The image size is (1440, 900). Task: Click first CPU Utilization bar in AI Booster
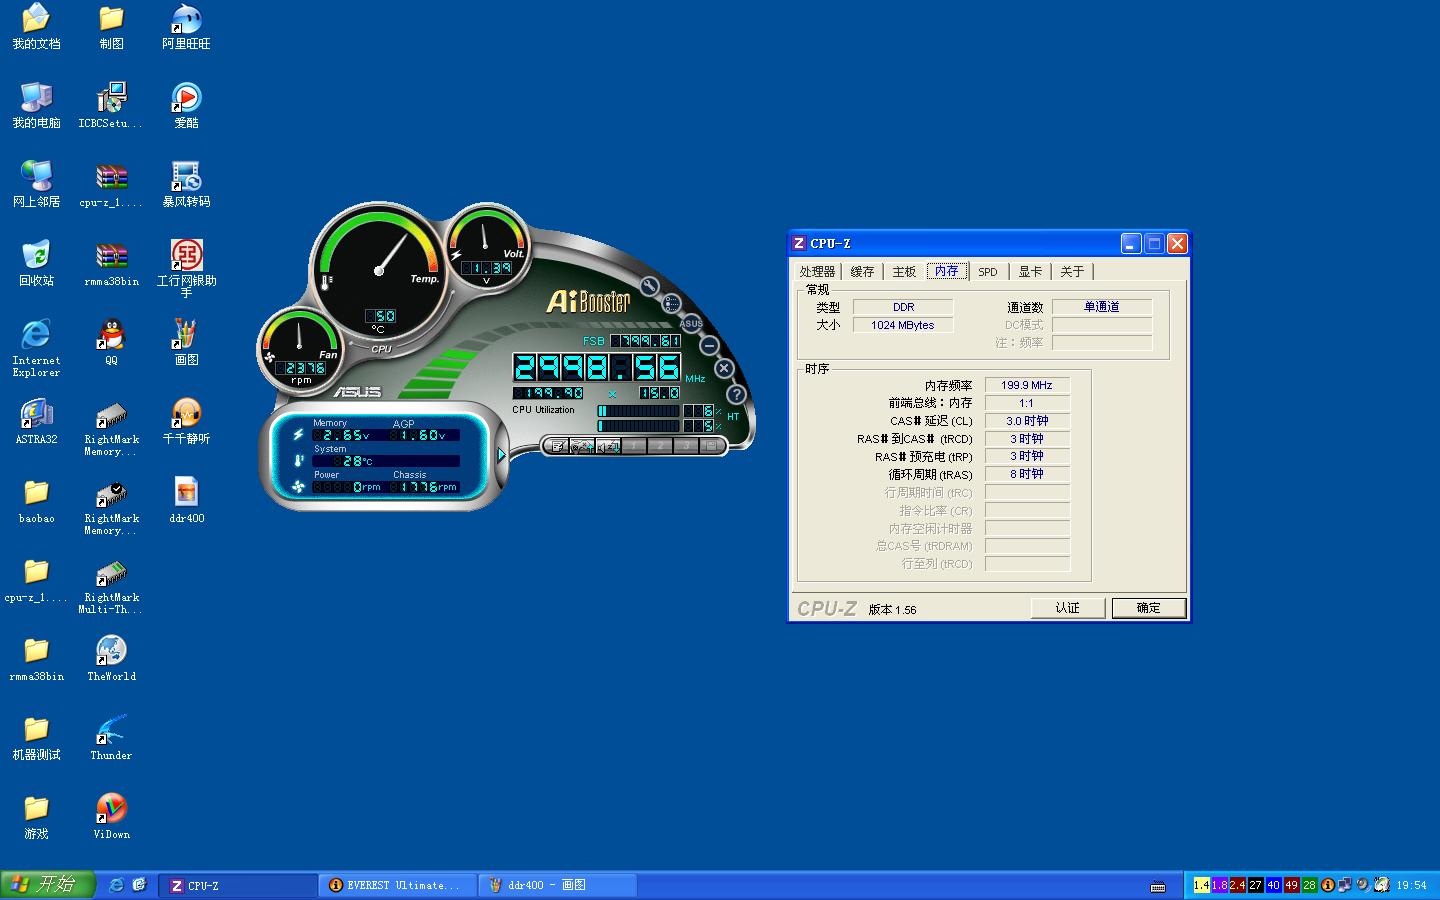coord(639,411)
